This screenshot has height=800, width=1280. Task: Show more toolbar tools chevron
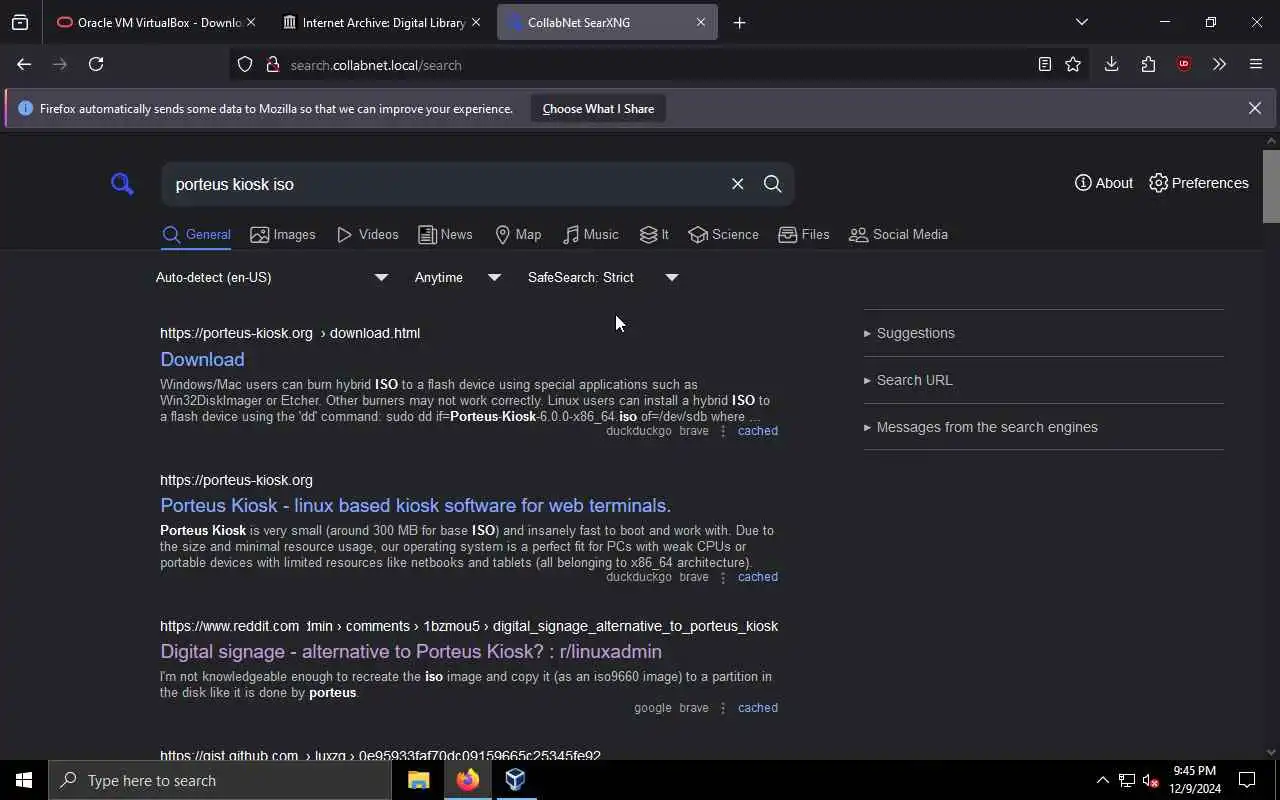coord(1219,64)
